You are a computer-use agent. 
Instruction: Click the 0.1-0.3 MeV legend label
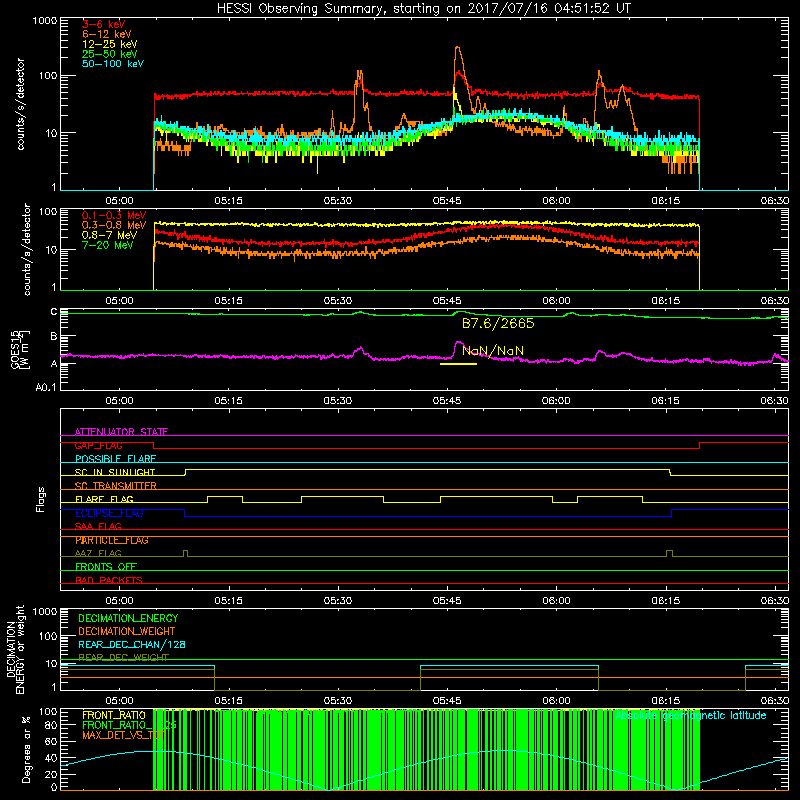tap(114, 215)
